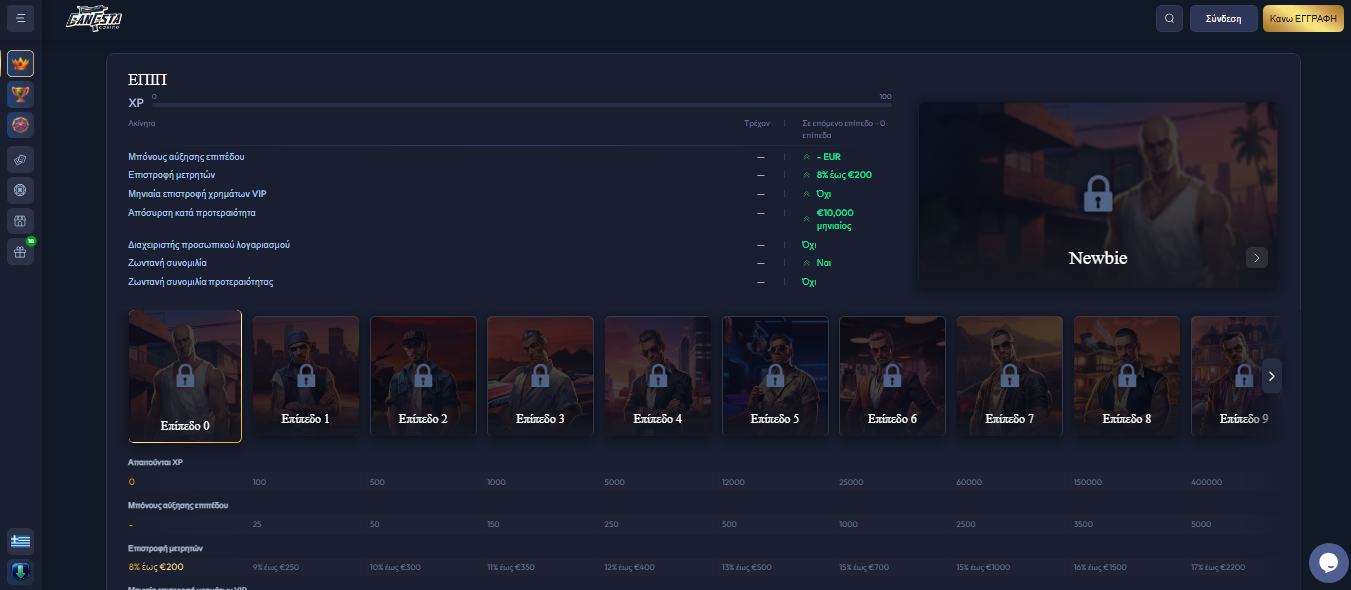The image size is (1351, 590).
Task: Click the "60000" required XP value
Action: click(969, 483)
